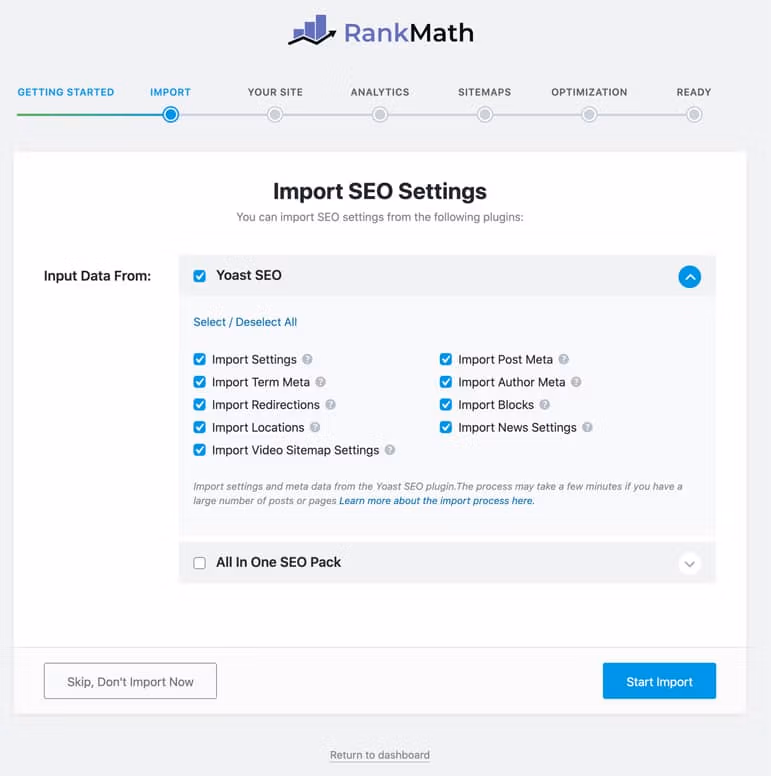Go to Getting Started step
The image size is (771, 776).
click(x=66, y=92)
